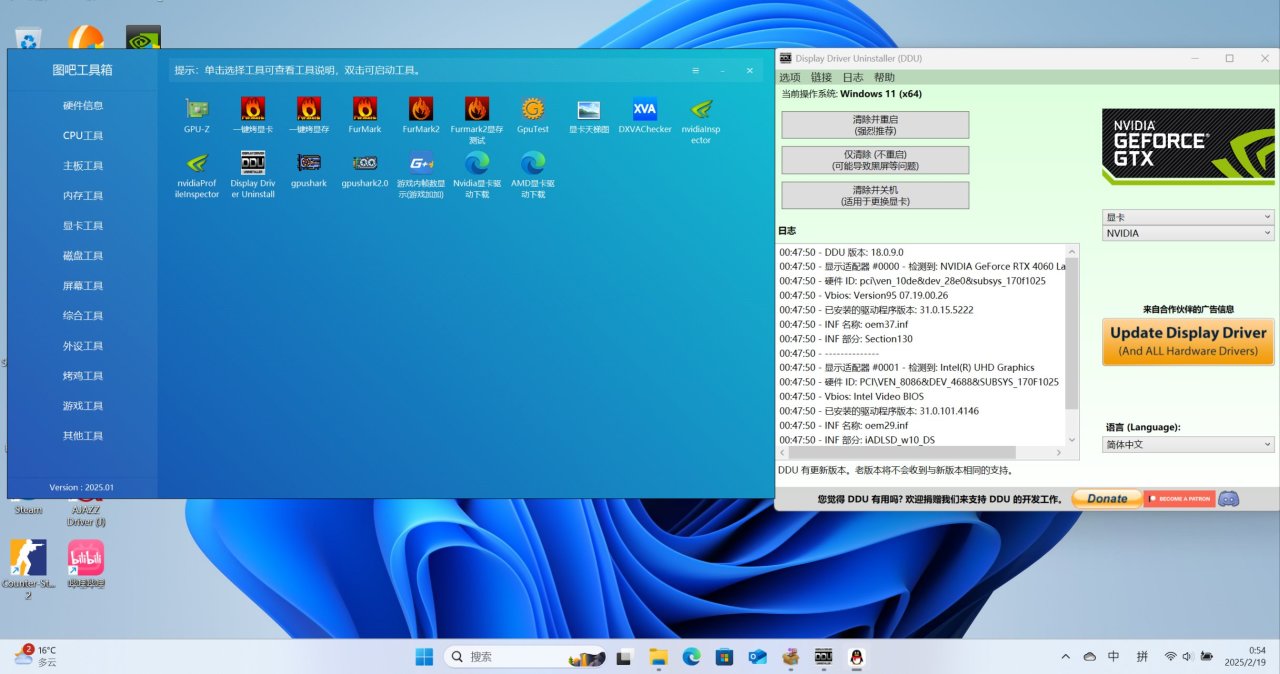This screenshot has height=674, width=1280.
Task: Select the 显卡天梯图 icon
Action: click(x=589, y=109)
